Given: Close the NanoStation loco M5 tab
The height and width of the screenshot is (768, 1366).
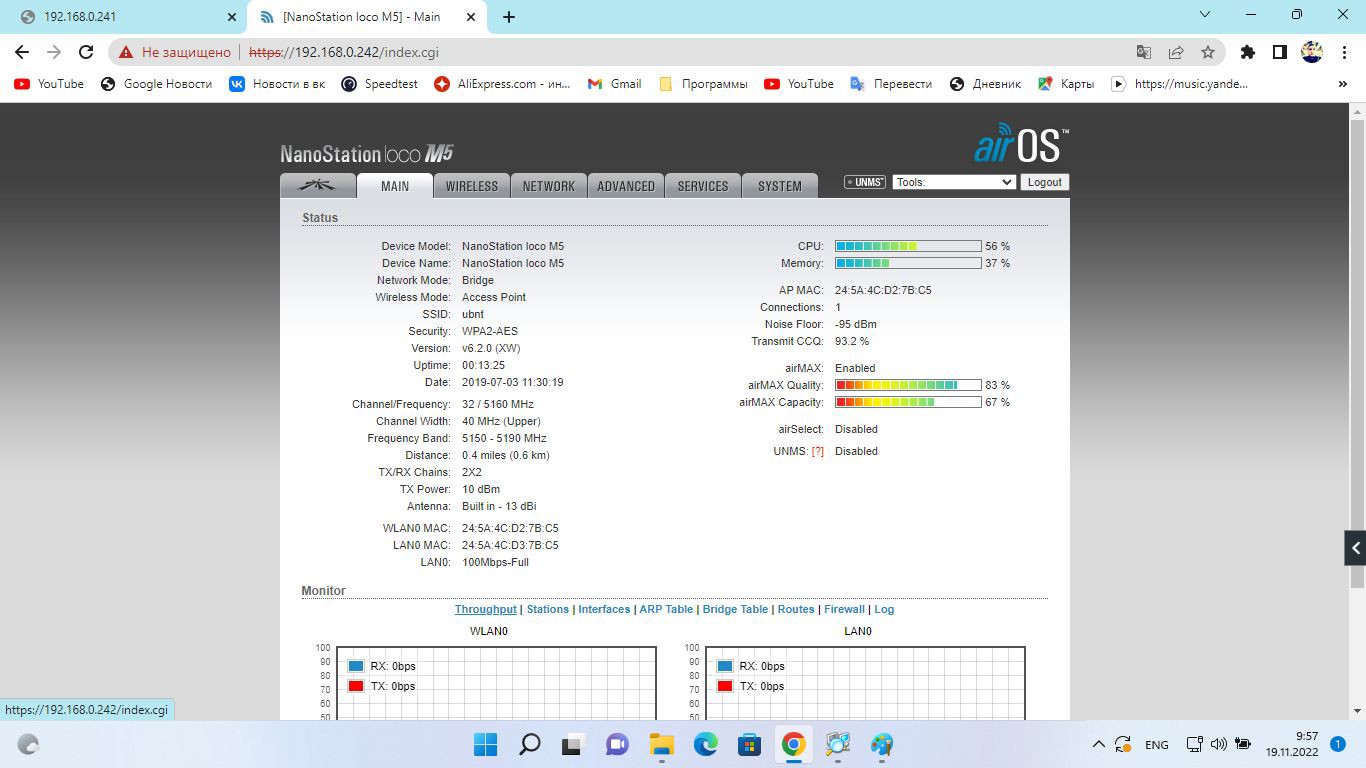Looking at the screenshot, I should [x=469, y=17].
